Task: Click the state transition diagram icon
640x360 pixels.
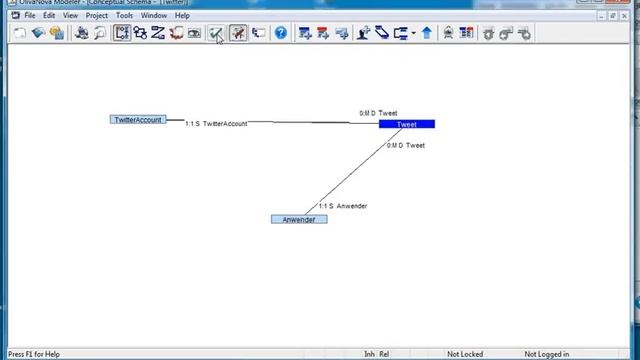Action: (140, 33)
